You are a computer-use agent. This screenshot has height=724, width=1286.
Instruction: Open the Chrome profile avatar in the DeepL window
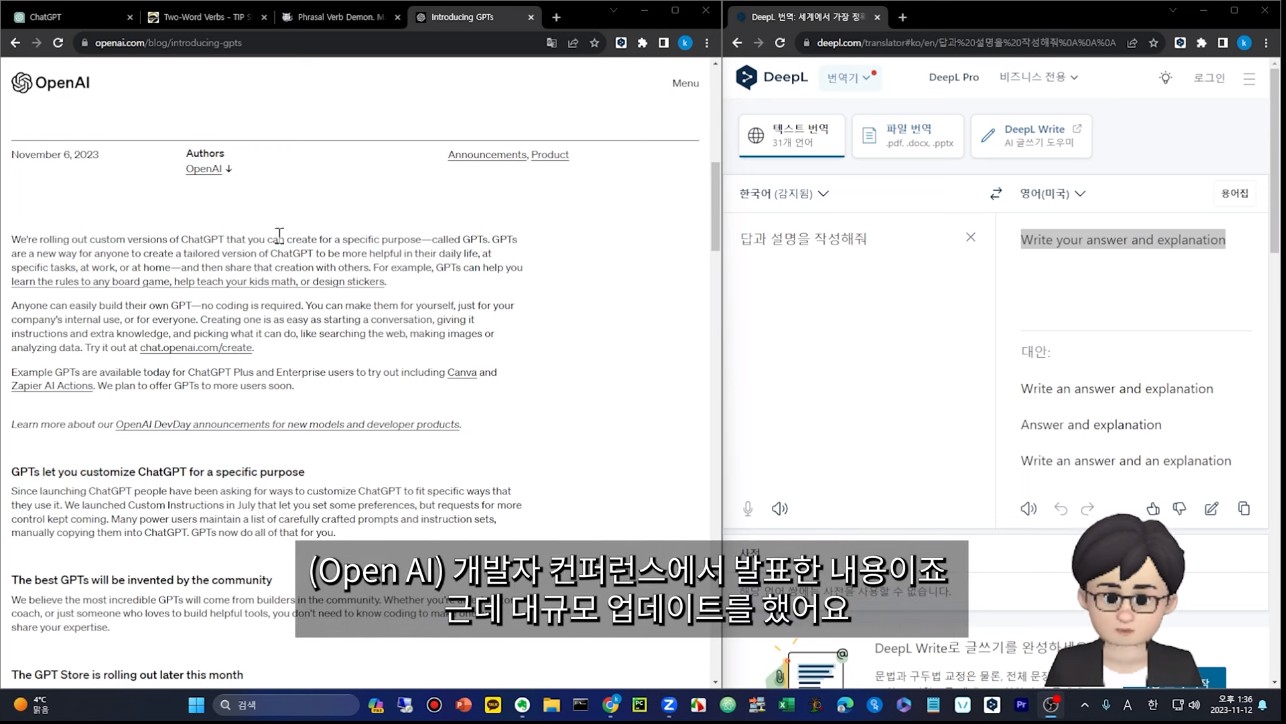(x=1244, y=43)
